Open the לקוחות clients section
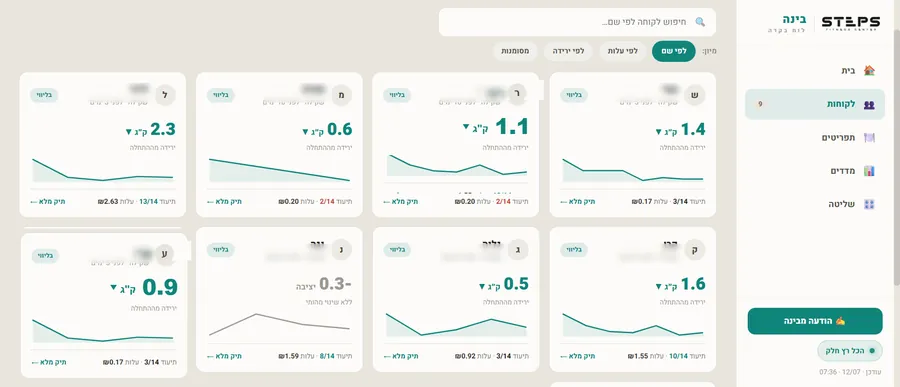The image size is (900, 387). coord(815,104)
